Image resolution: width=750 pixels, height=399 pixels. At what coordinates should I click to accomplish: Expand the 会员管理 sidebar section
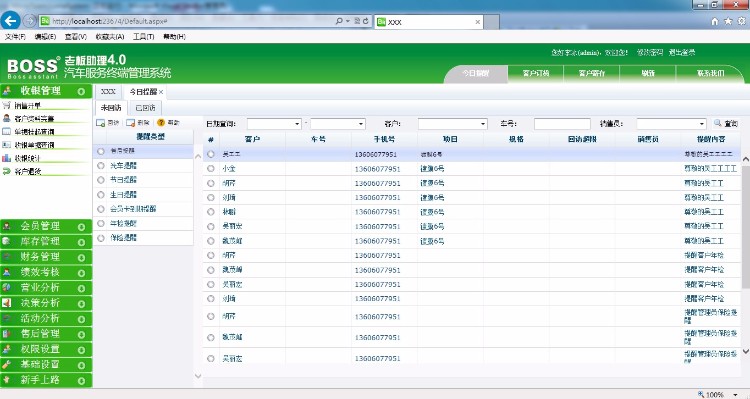click(81, 226)
